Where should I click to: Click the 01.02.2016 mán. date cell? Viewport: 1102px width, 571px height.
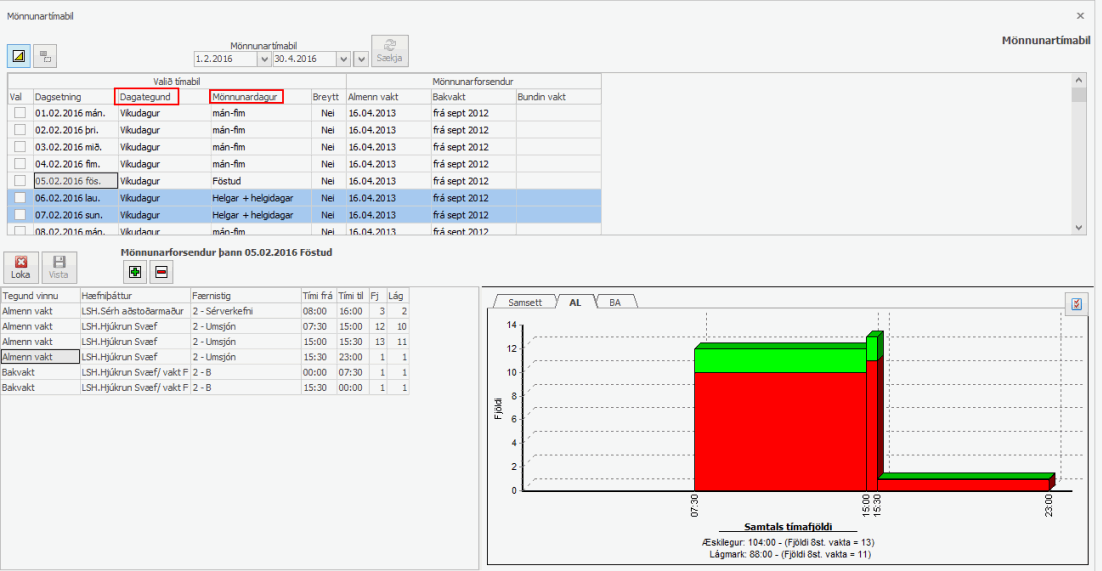point(75,113)
